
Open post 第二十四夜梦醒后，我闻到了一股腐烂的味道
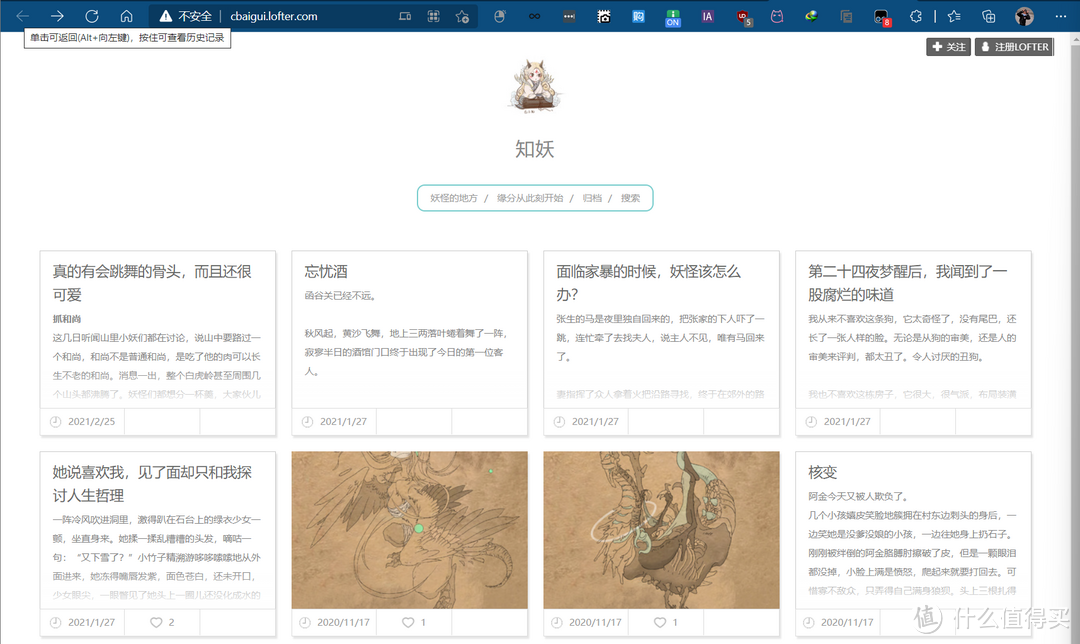click(907, 283)
